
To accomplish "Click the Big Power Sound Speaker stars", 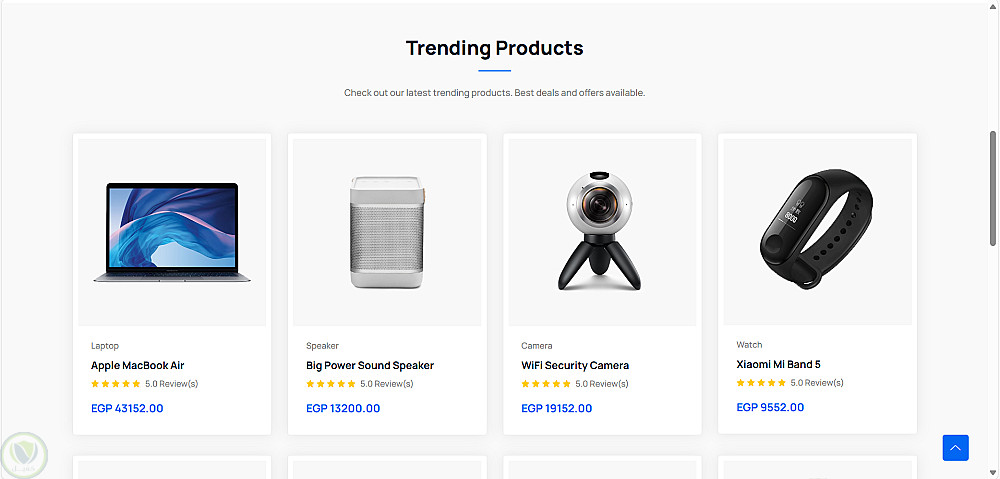I will click(331, 384).
